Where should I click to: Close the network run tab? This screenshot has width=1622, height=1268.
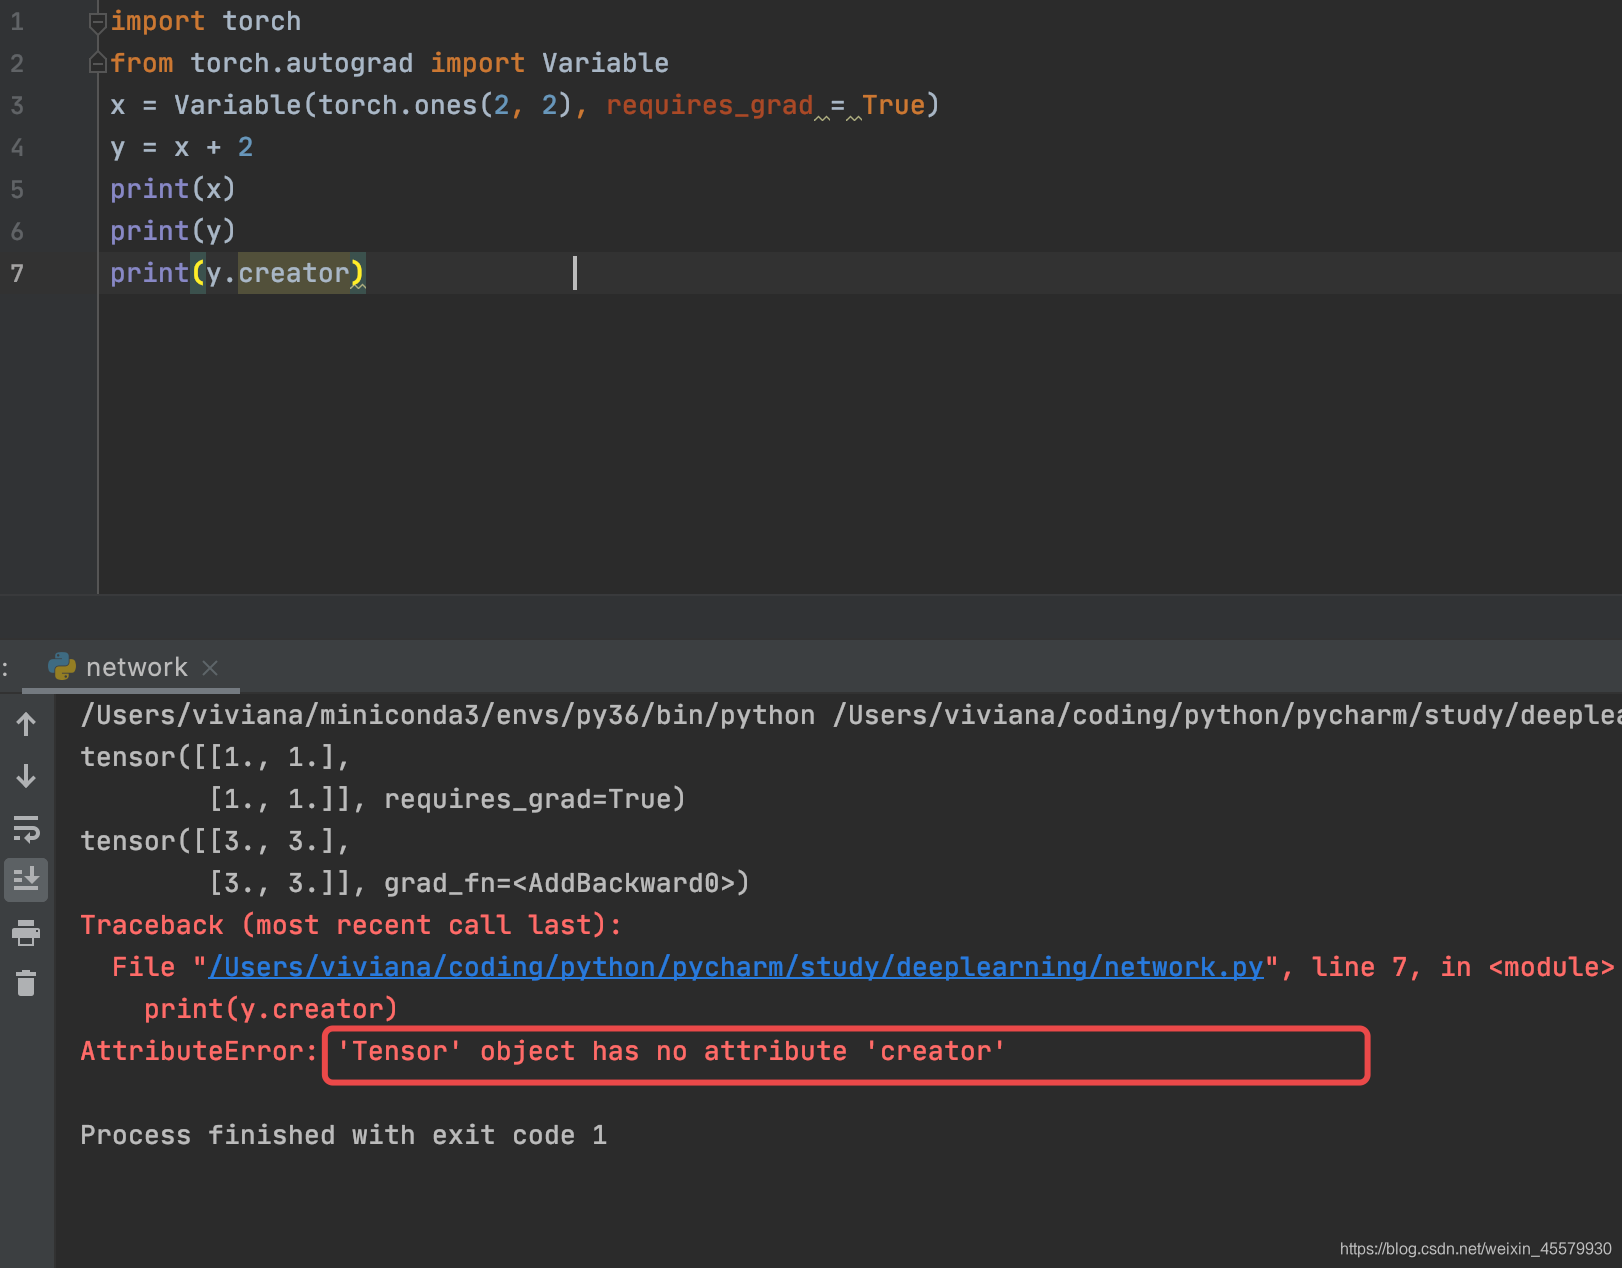click(x=210, y=667)
